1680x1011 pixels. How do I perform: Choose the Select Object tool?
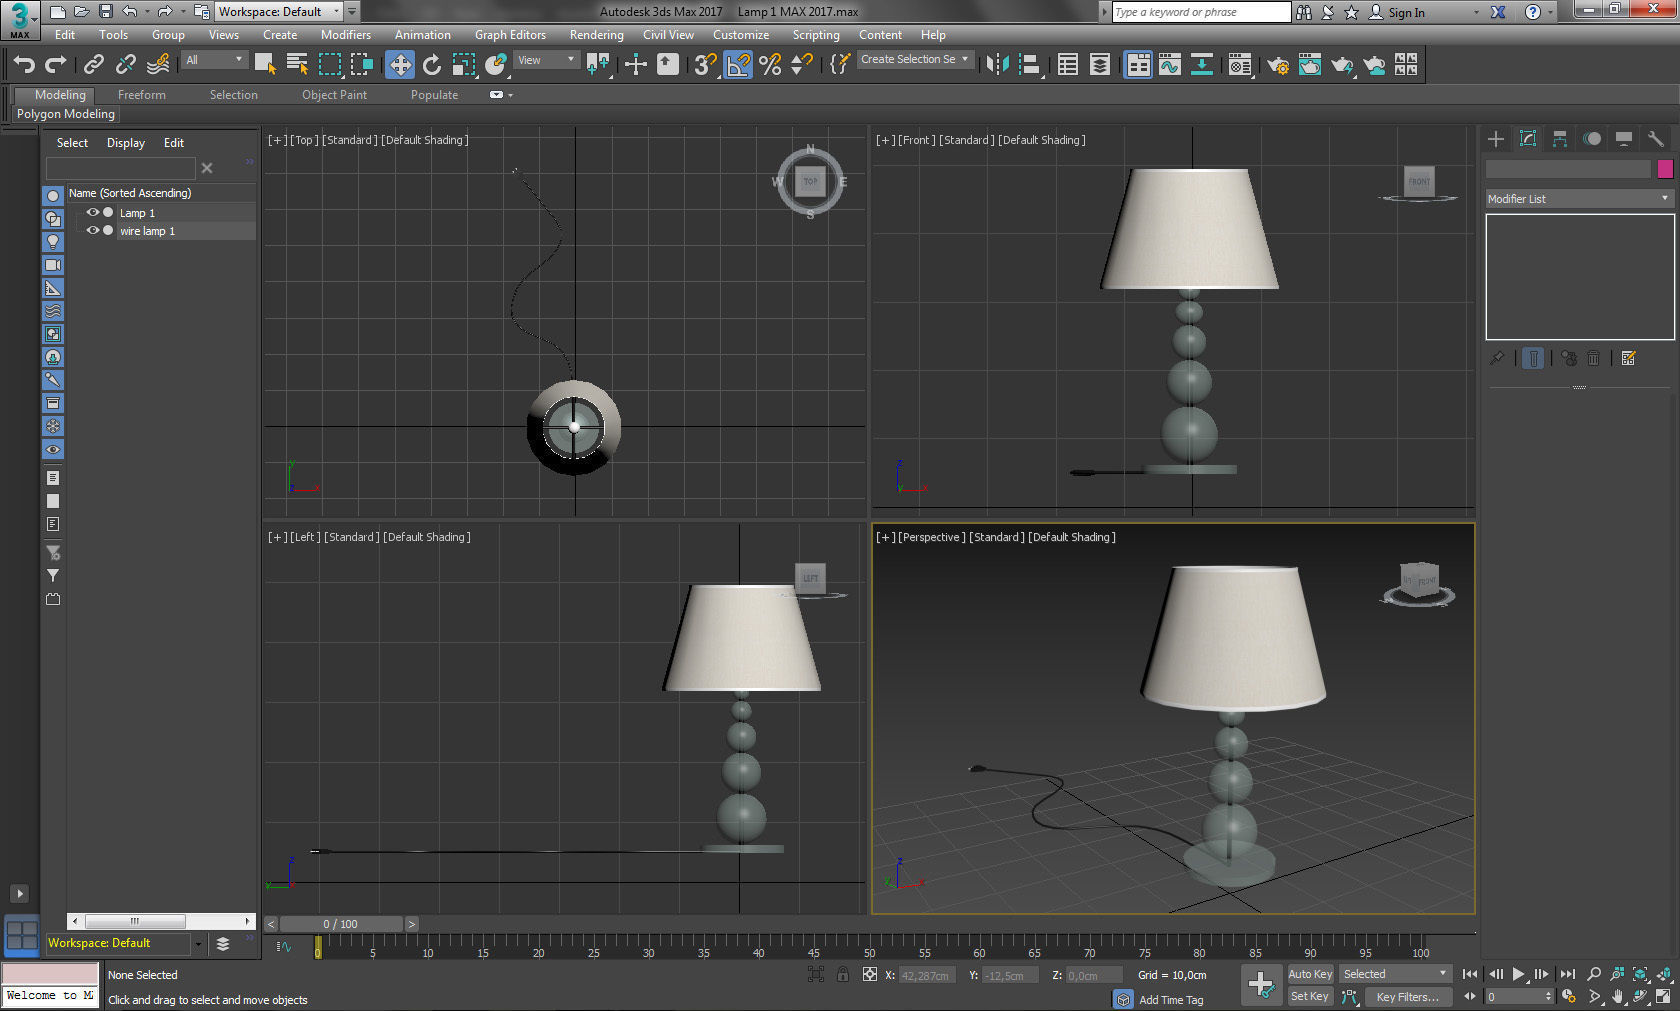(265, 65)
